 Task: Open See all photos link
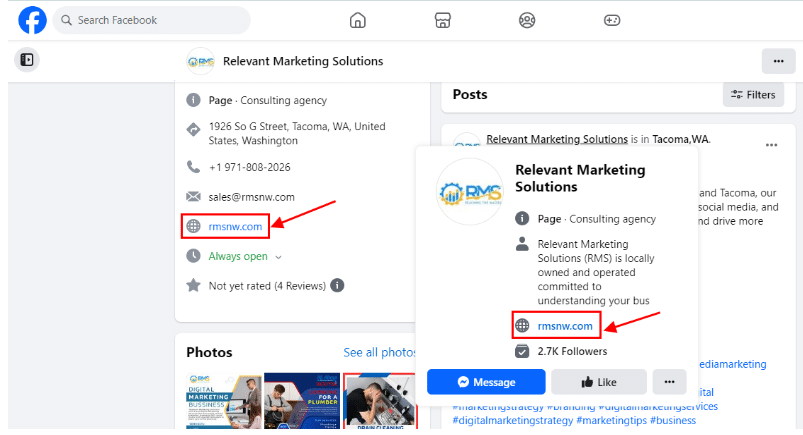tap(379, 353)
